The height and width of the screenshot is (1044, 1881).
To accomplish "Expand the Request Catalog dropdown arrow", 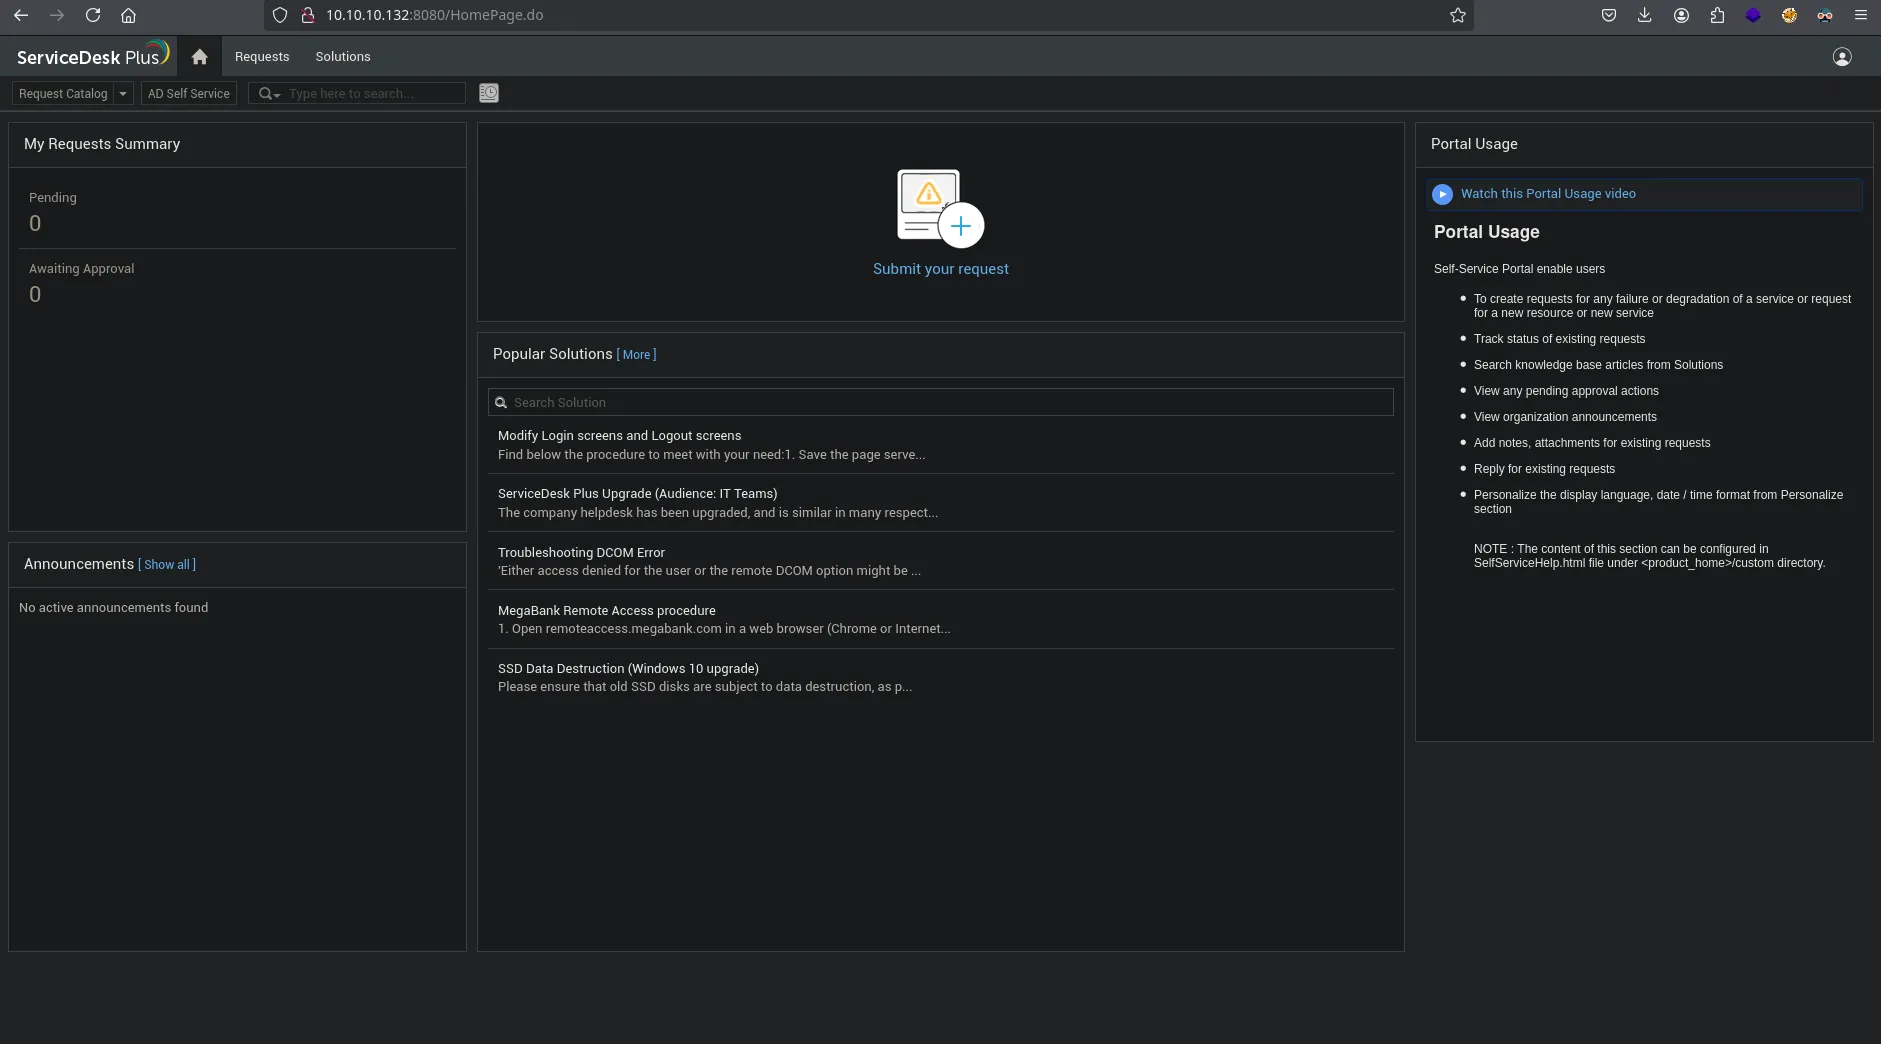I will tap(123, 94).
